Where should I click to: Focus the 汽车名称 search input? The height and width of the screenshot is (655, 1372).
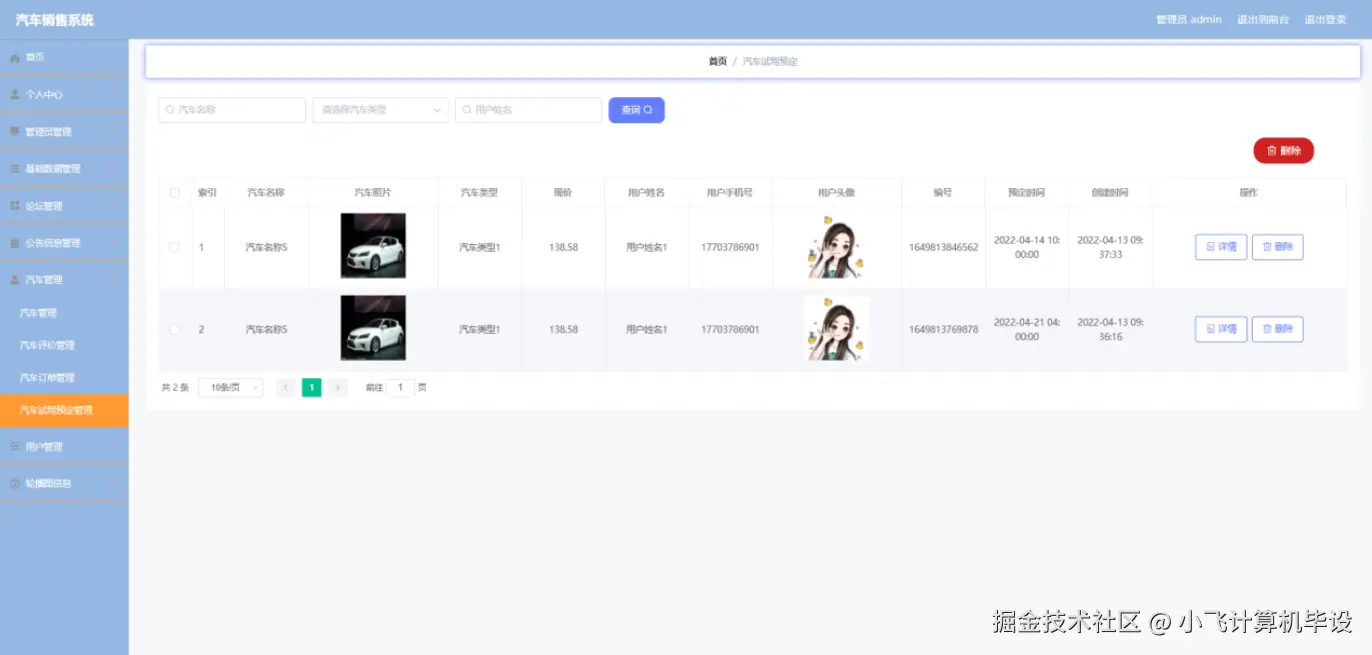(x=232, y=110)
